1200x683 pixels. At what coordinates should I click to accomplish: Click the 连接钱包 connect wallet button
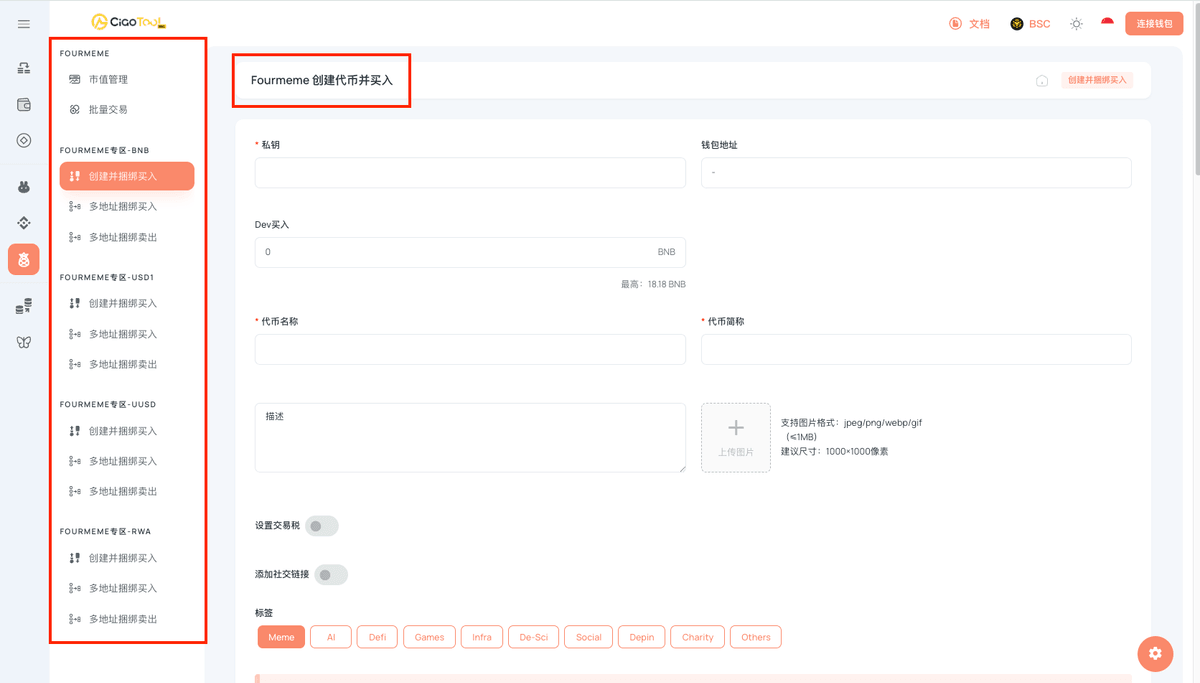point(1154,23)
